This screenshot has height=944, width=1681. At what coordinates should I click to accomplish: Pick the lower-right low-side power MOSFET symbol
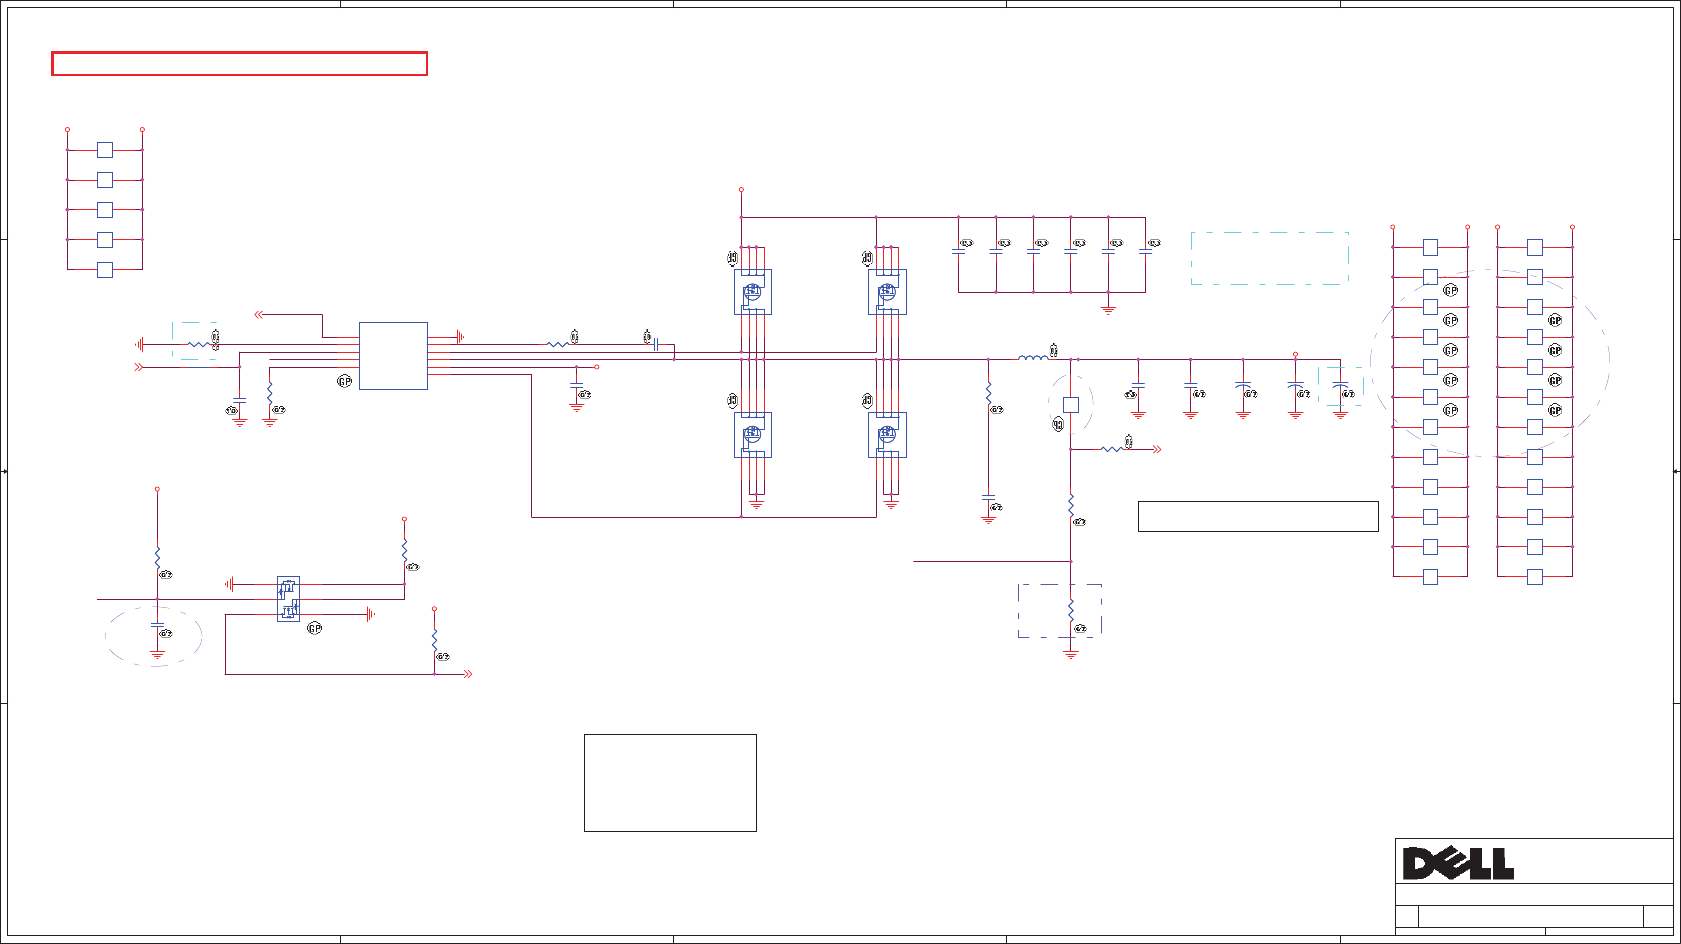pyautogui.click(x=887, y=435)
